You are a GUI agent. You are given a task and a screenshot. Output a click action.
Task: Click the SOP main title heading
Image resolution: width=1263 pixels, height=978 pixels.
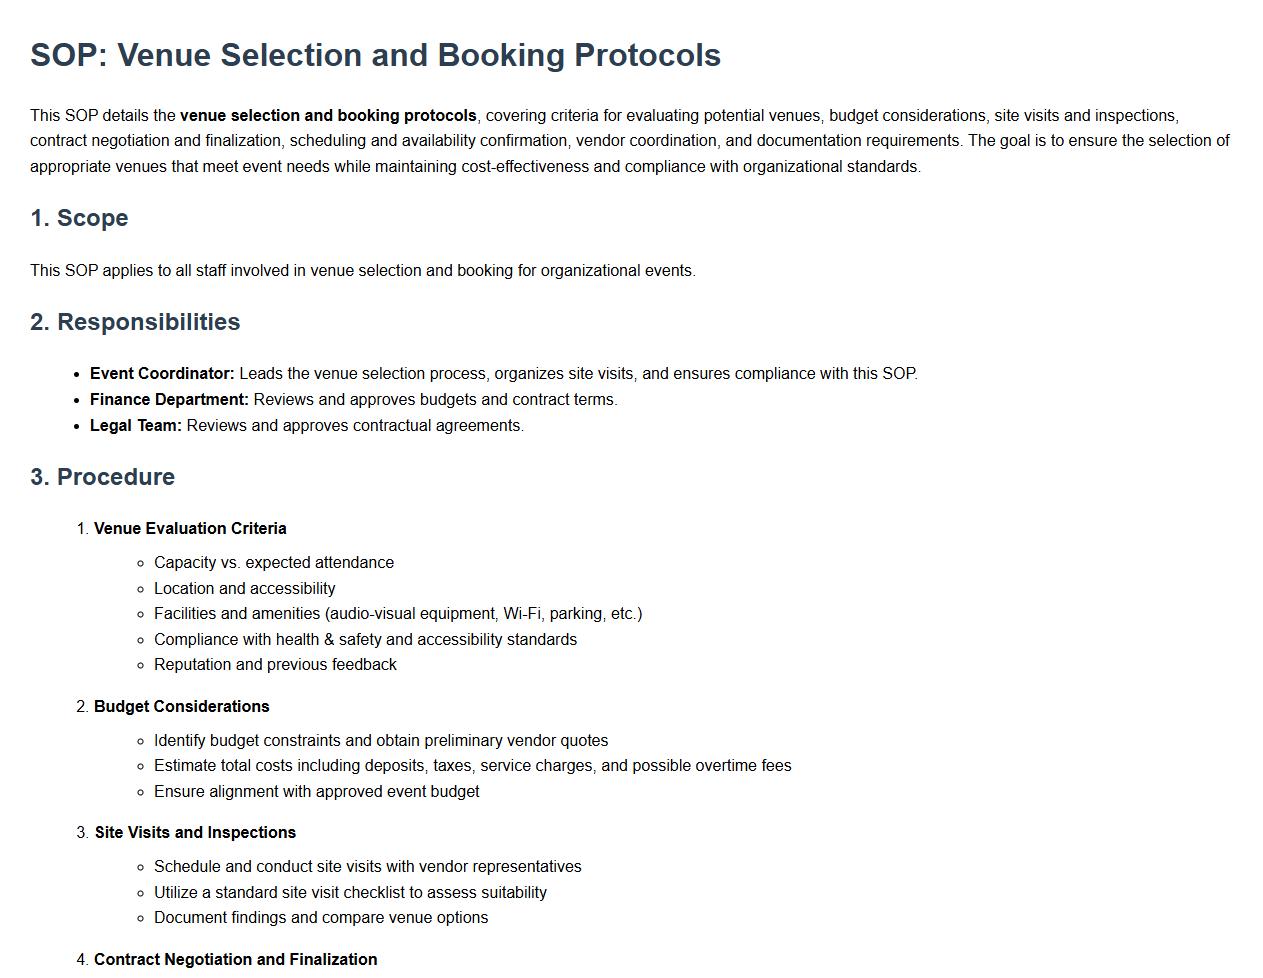pos(375,55)
